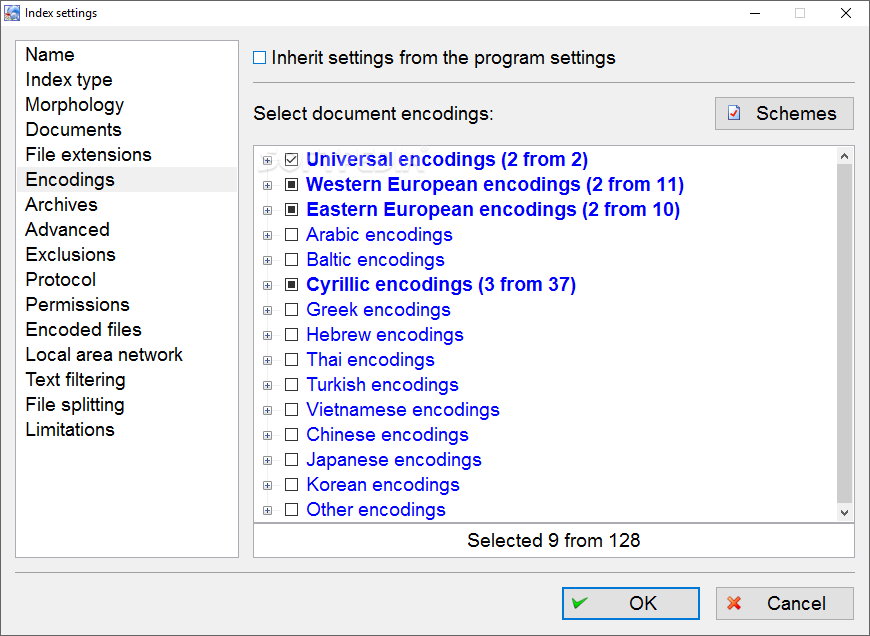Check the Arabic encodings checkbox
Viewport: 870px width, 636px height.
pos(291,235)
